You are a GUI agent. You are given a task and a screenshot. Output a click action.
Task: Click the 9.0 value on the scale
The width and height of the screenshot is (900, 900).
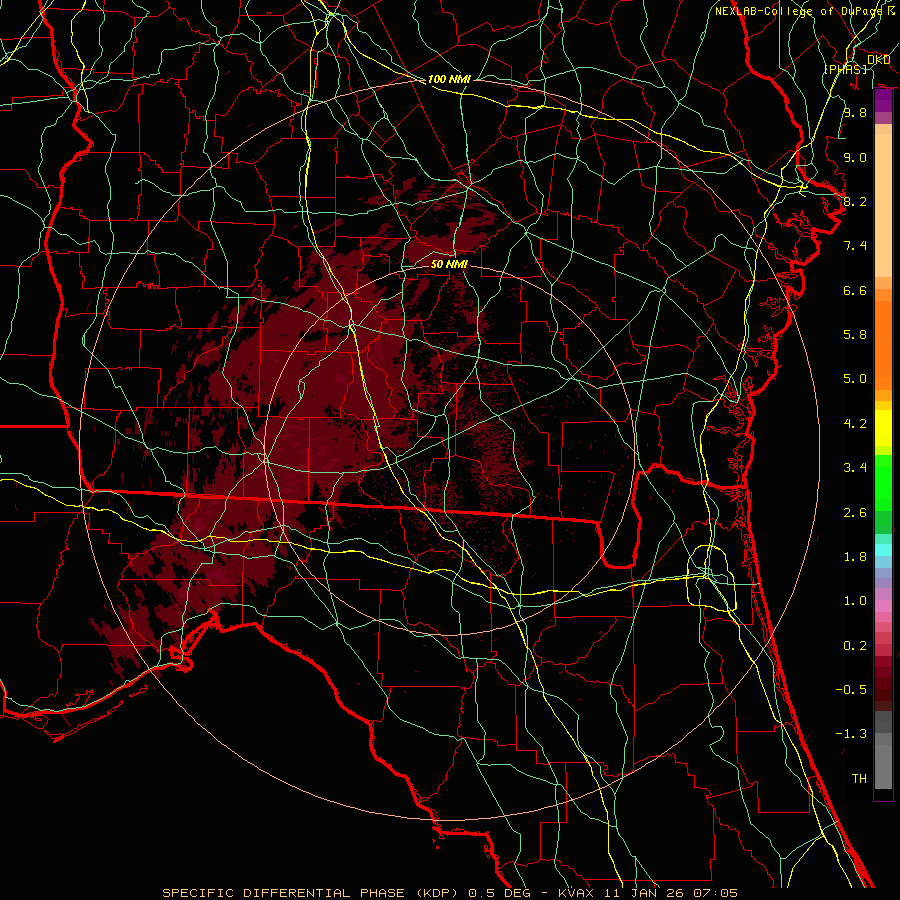(855, 157)
